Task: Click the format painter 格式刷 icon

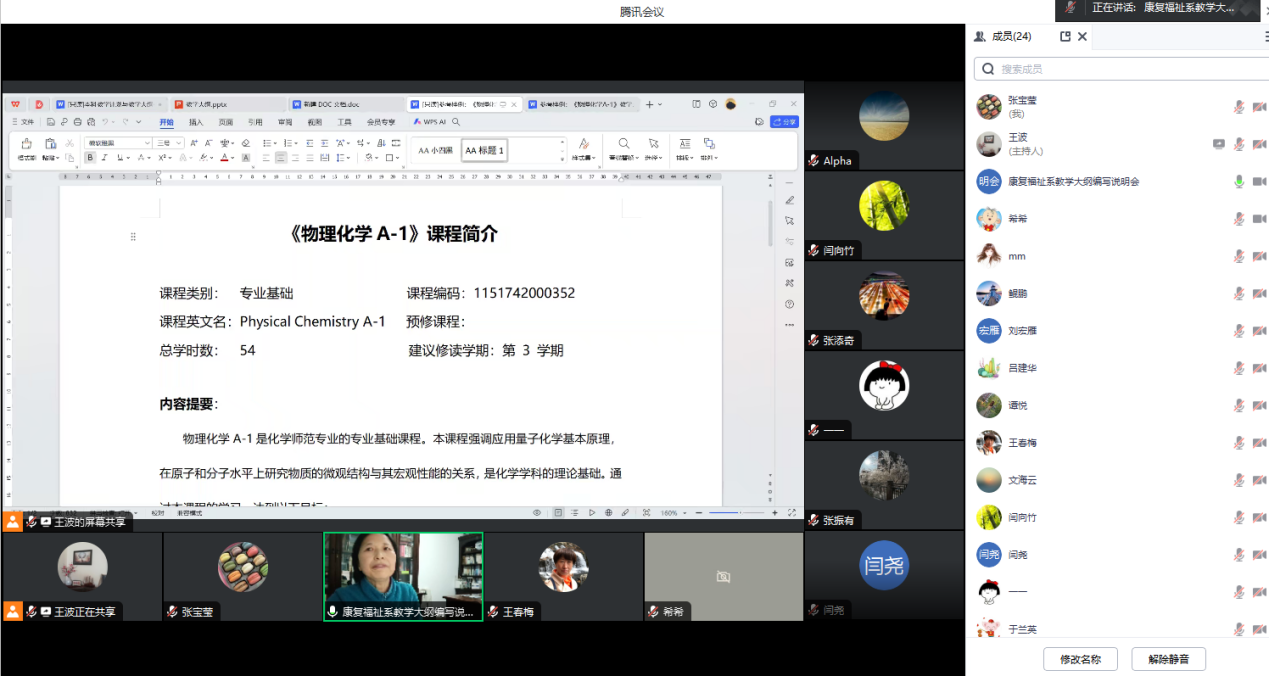Action: click(x=27, y=149)
